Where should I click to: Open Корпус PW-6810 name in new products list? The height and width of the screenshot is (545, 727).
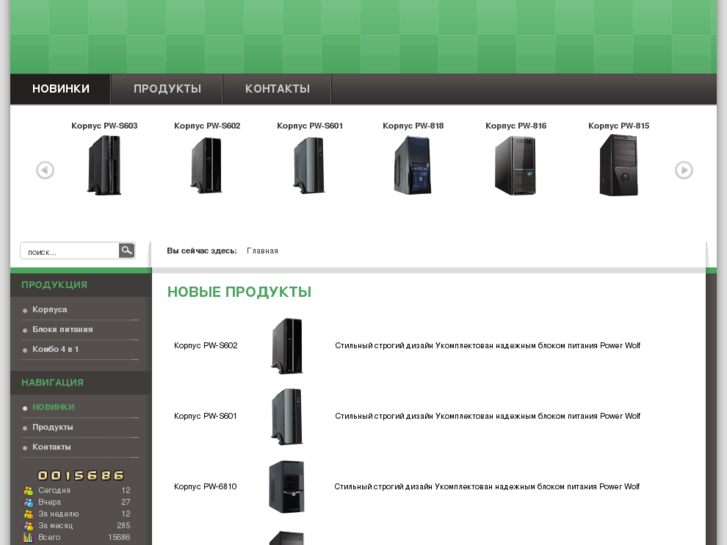tap(205, 487)
